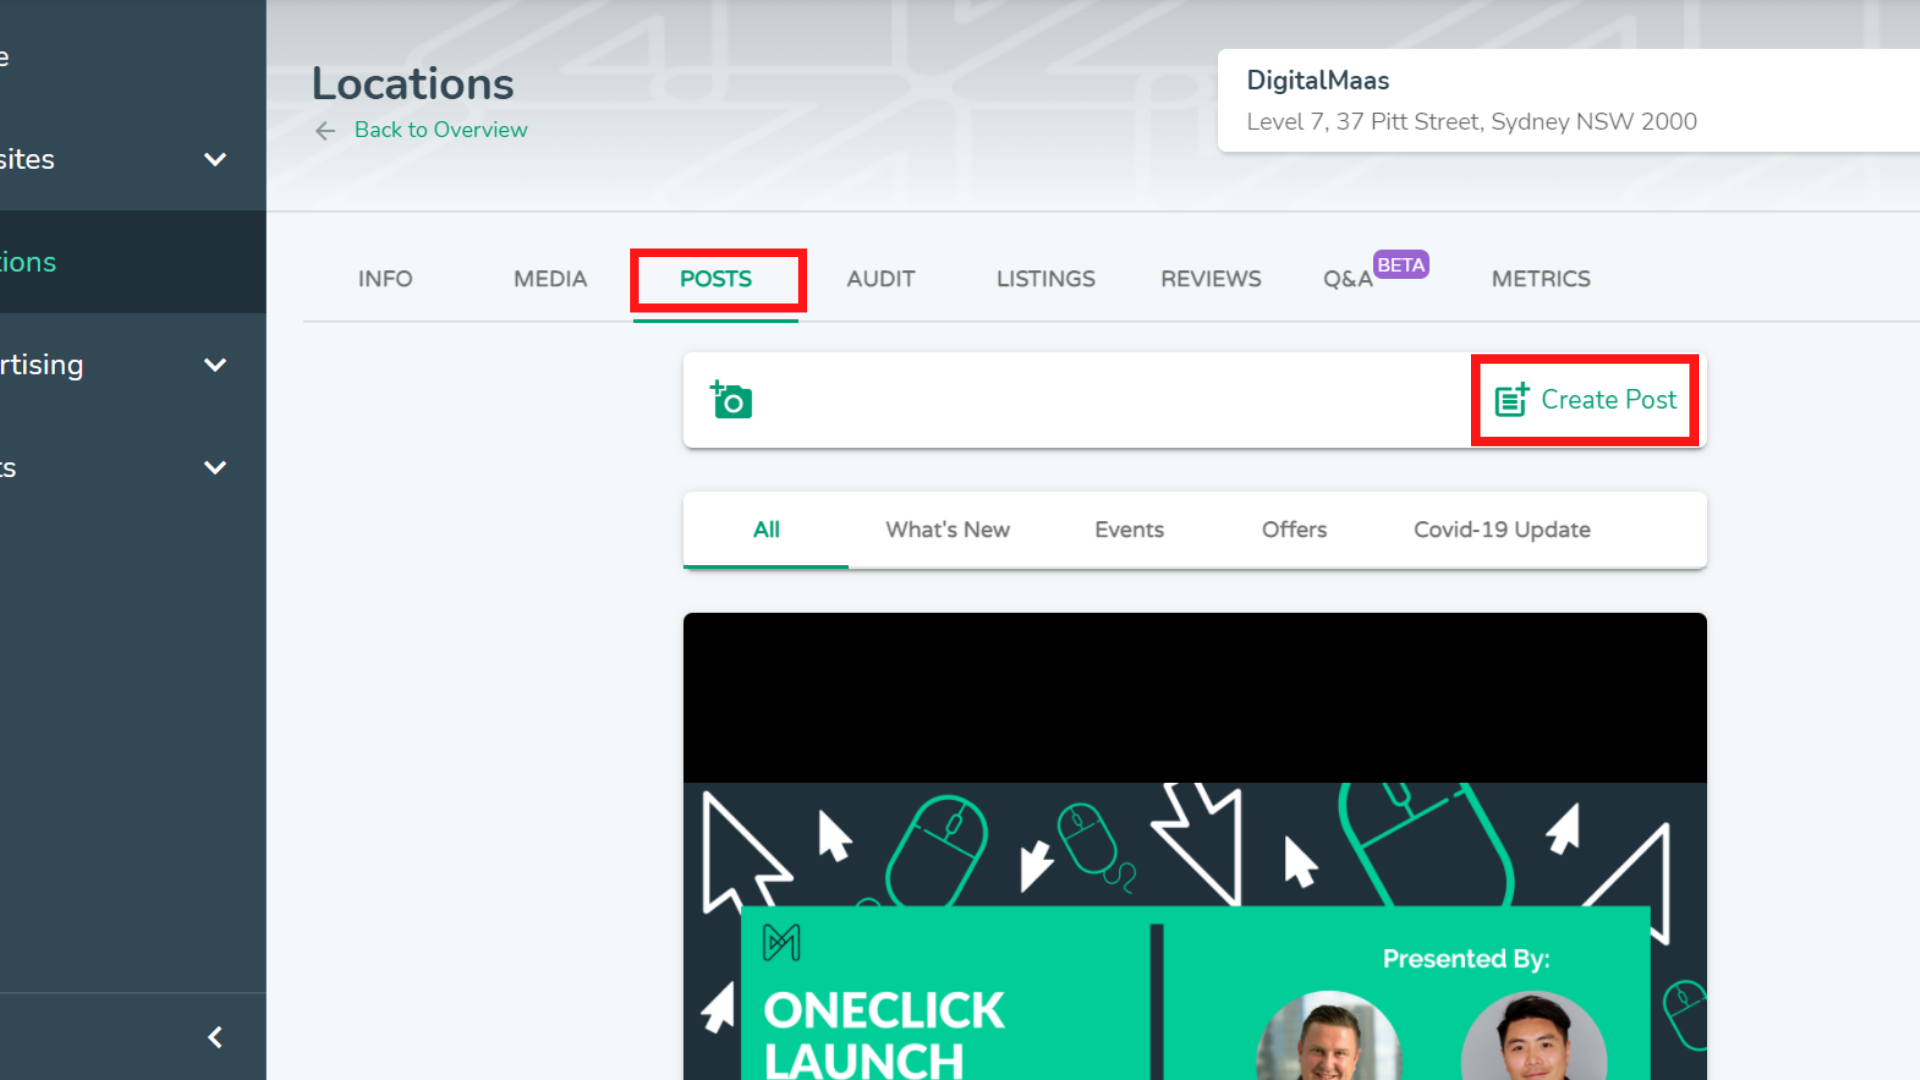1920x1080 pixels.
Task: Select the All posts filter tab
Action: tap(765, 529)
